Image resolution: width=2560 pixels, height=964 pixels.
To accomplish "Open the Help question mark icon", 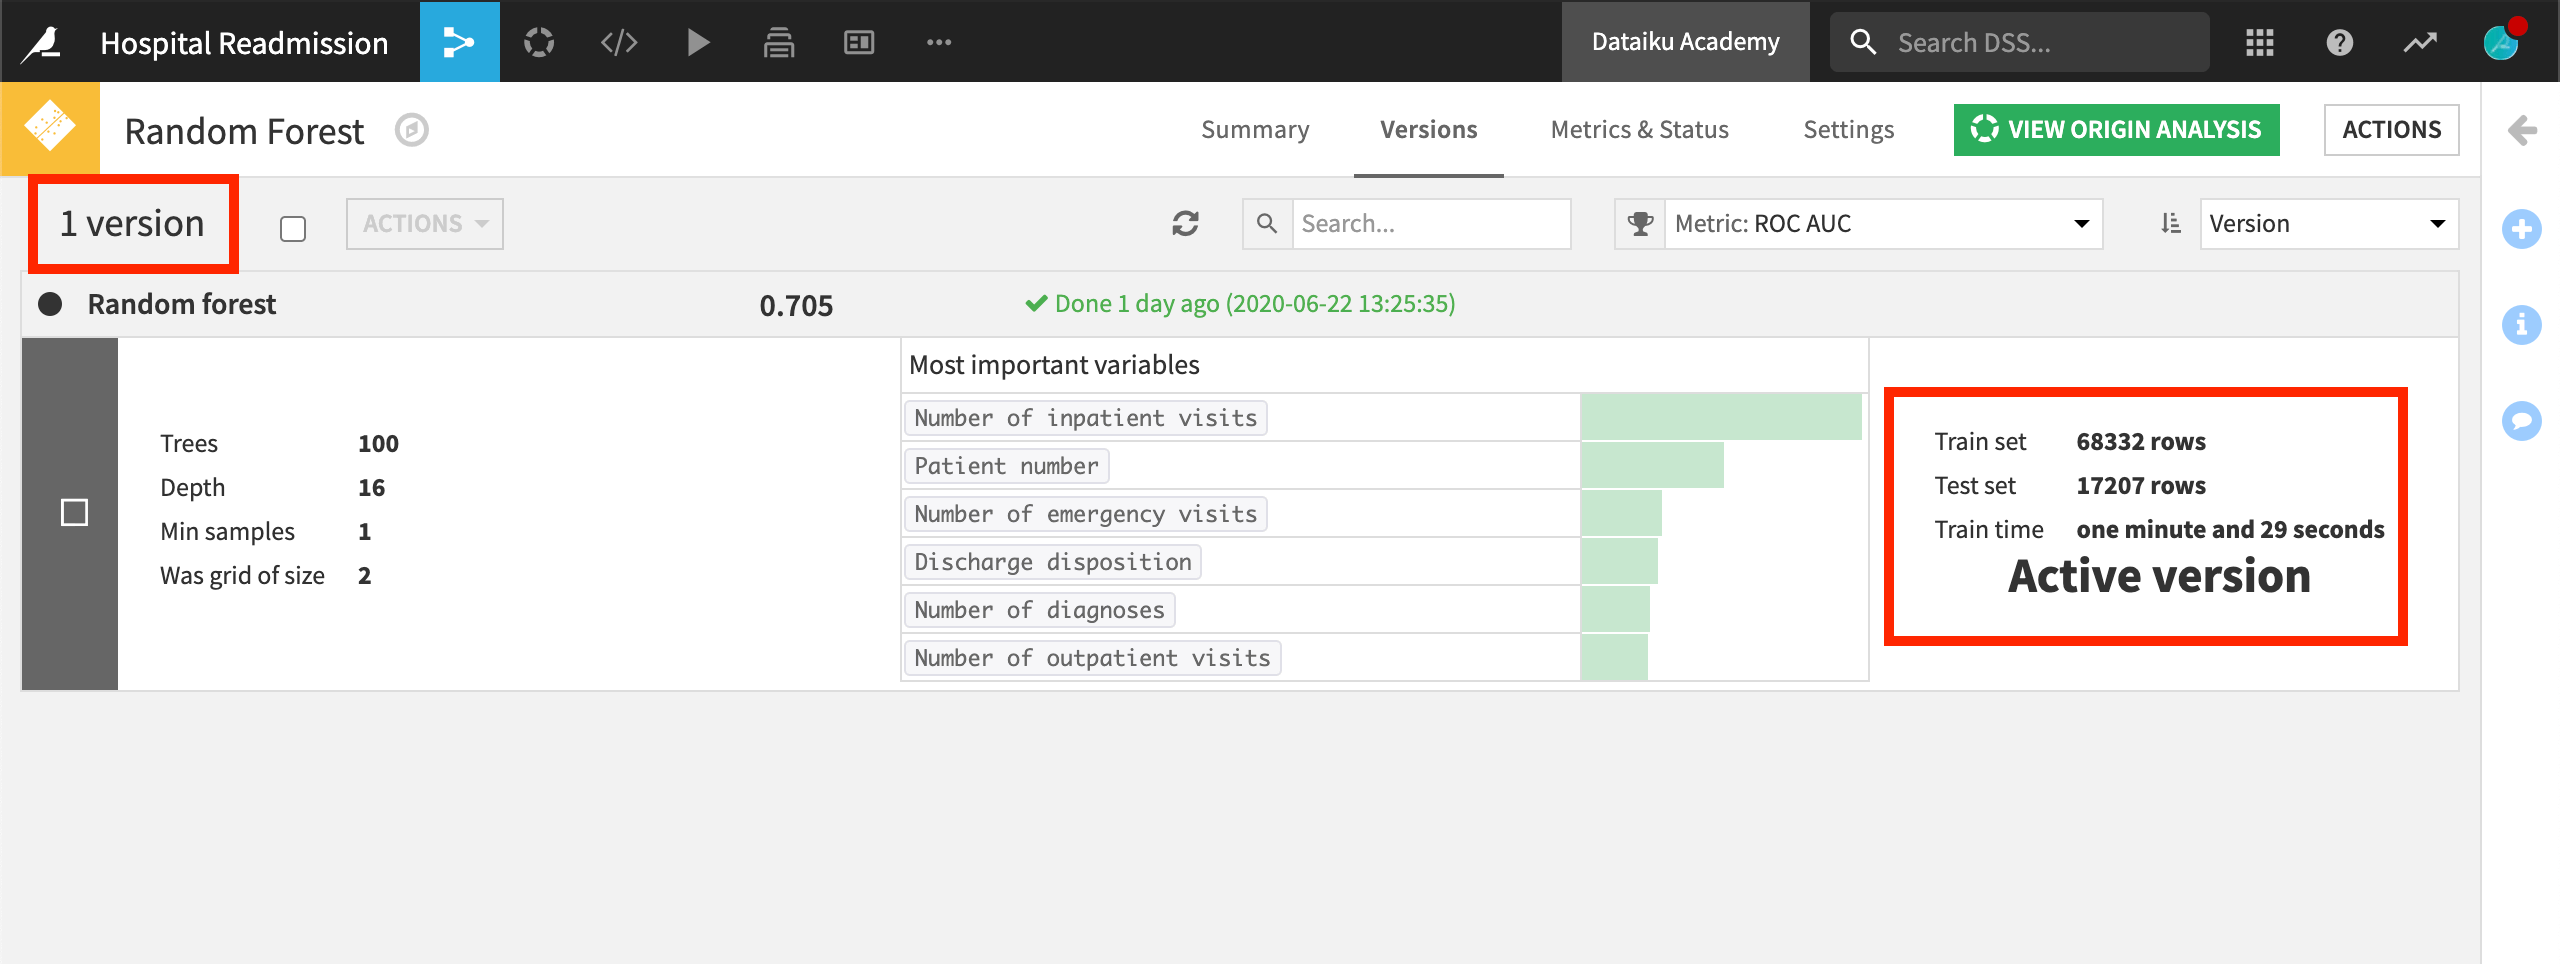I will pyautogui.click(x=2340, y=42).
